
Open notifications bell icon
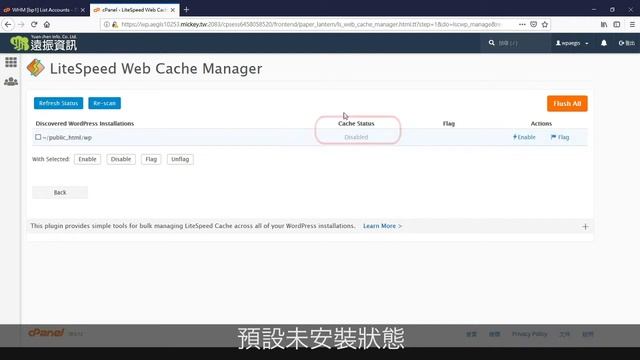604,43
